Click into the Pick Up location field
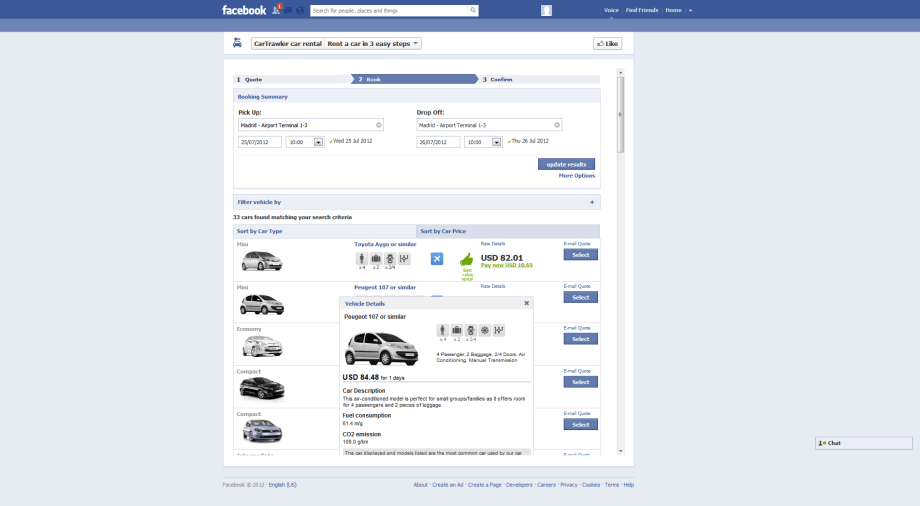Viewport: 920px width, 506px height. [x=310, y=125]
